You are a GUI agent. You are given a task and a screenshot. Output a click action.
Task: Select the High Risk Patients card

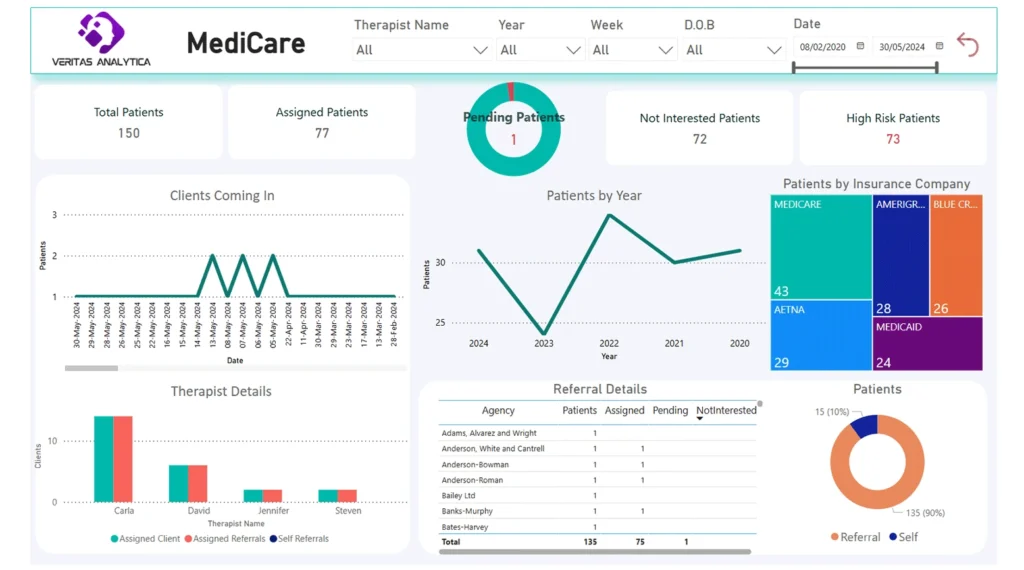point(892,127)
